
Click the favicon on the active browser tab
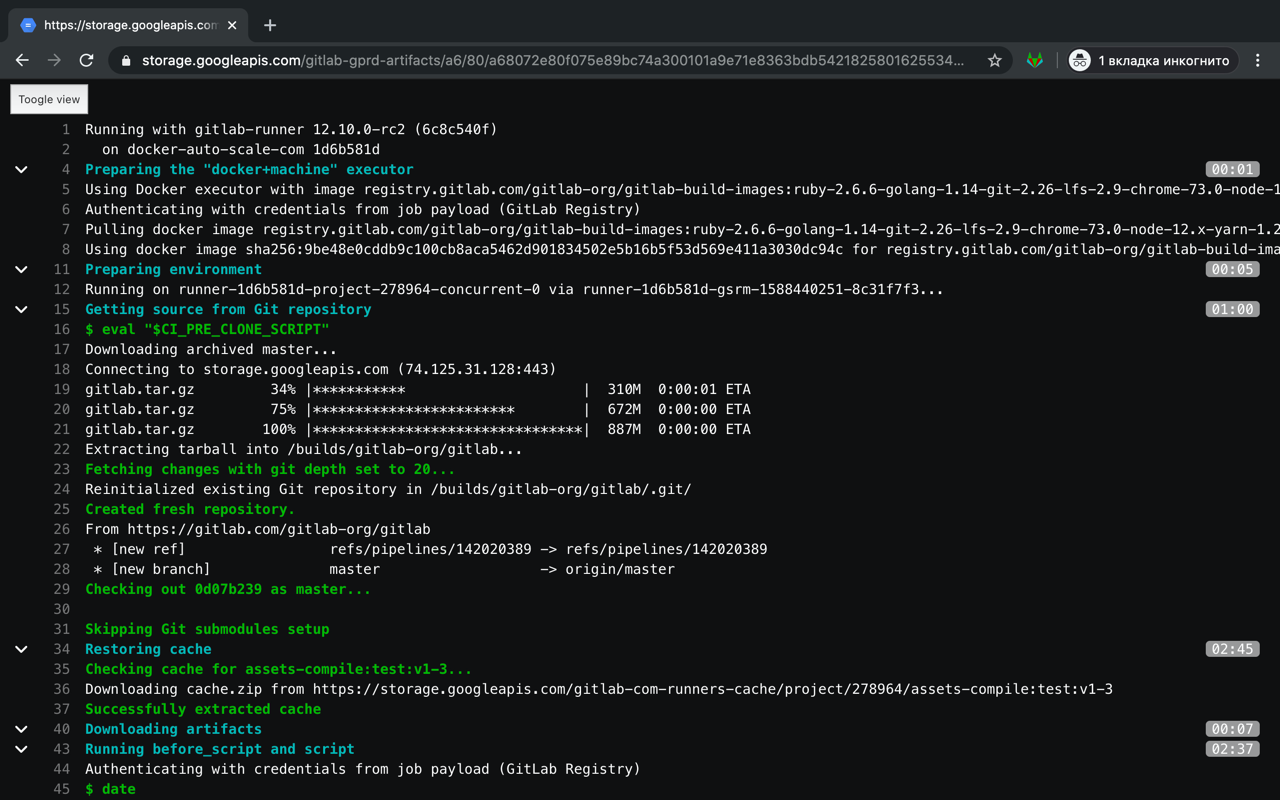(x=27, y=24)
